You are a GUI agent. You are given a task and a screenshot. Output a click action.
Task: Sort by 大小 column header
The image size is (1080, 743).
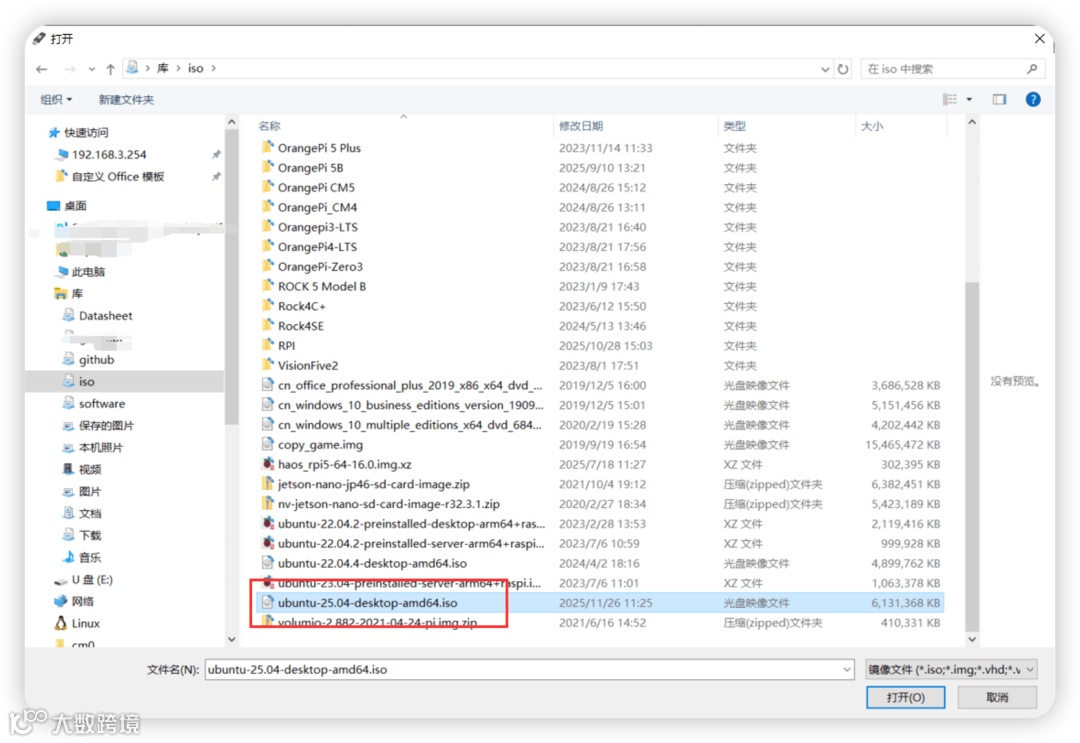[x=872, y=126]
